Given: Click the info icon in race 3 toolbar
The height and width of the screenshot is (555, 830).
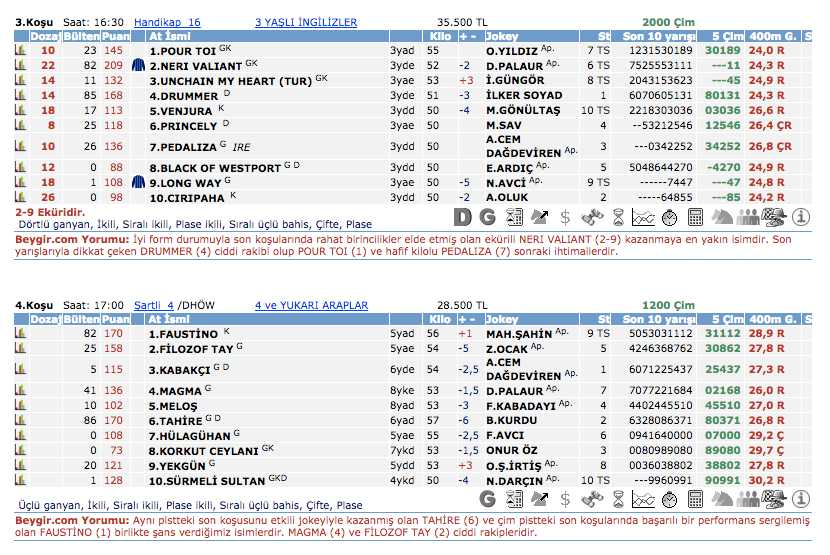Looking at the screenshot, I should click(x=801, y=216).
